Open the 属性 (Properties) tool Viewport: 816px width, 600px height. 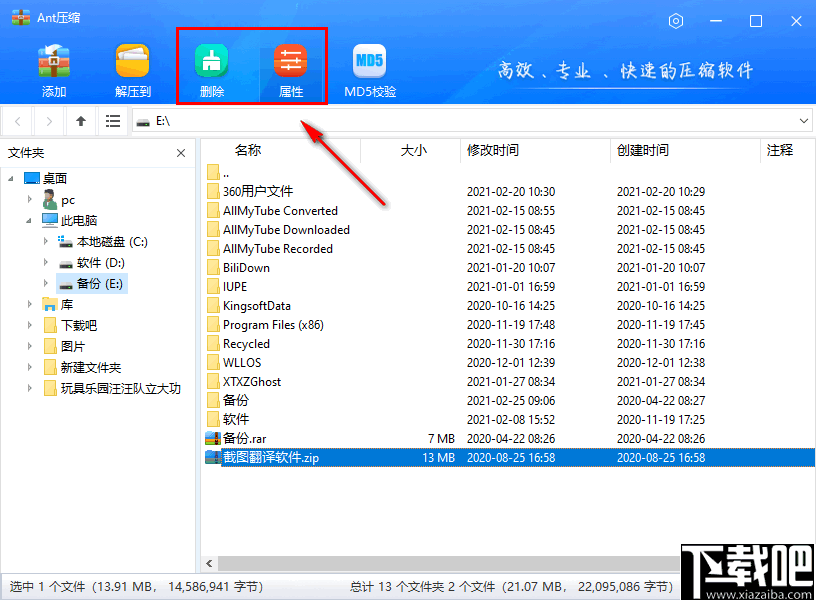[291, 71]
